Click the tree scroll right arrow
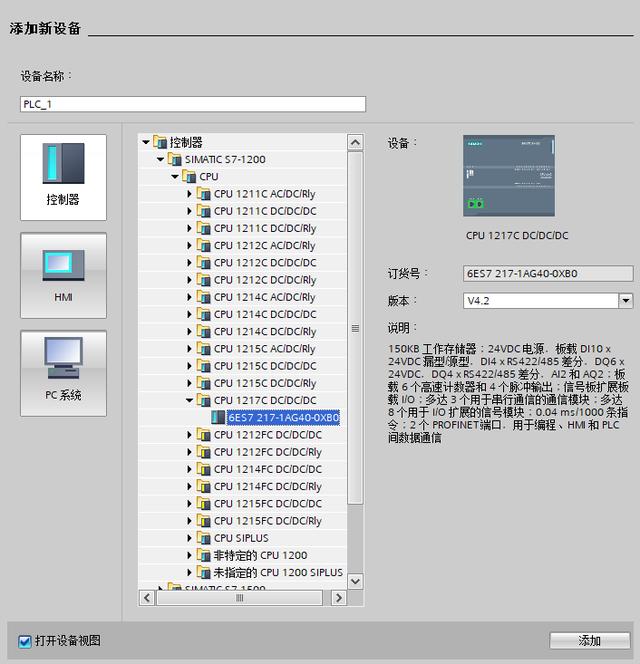 [338, 598]
